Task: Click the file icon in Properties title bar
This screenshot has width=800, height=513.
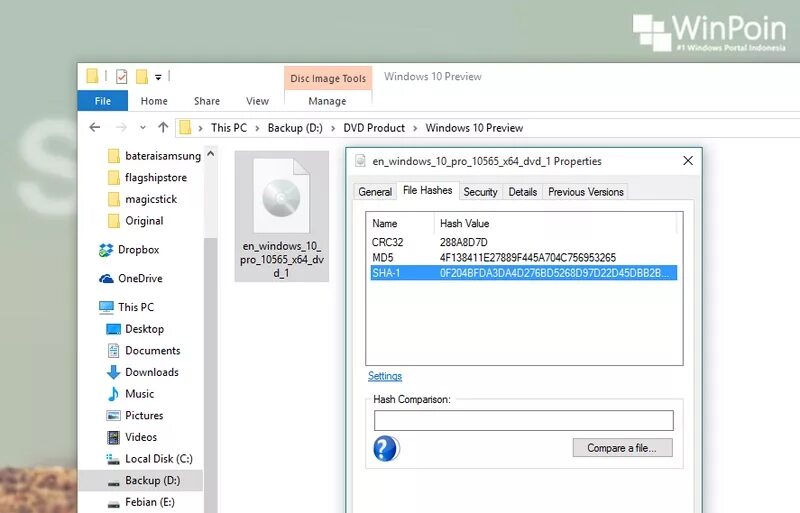Action: (x=360, y=161)
